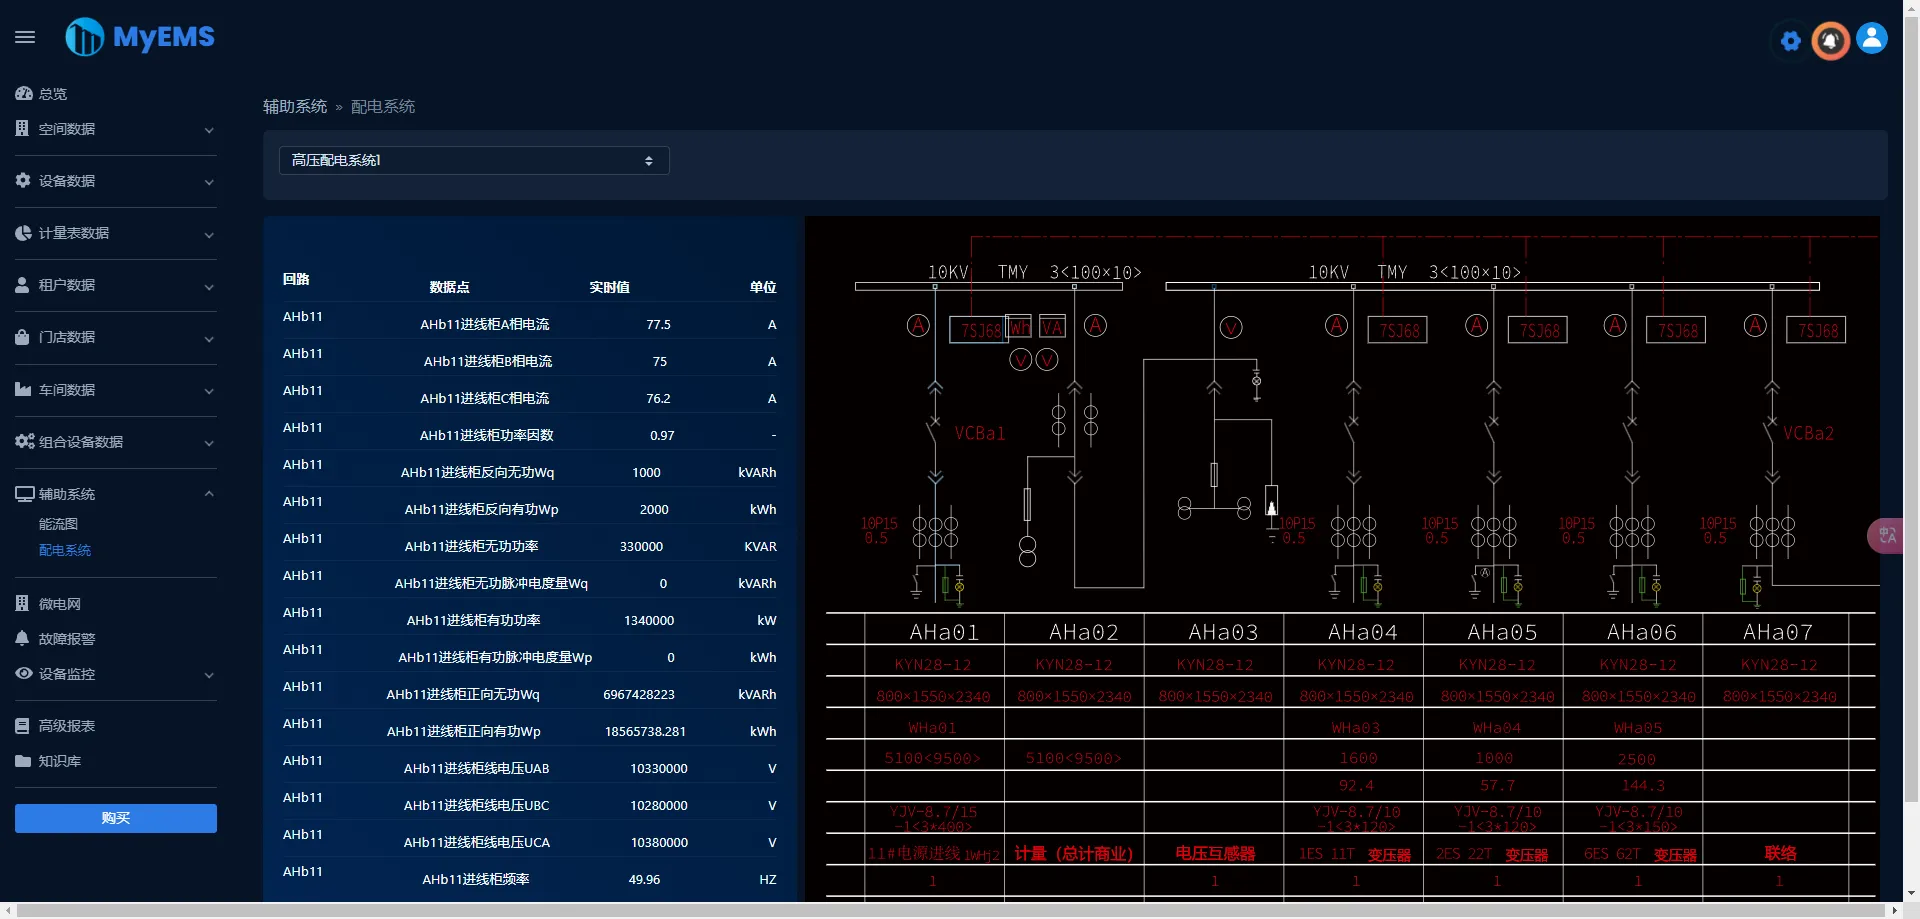Expand the 空间数据 menu
Screen dimensions: 1920x919
coord(115,129)
